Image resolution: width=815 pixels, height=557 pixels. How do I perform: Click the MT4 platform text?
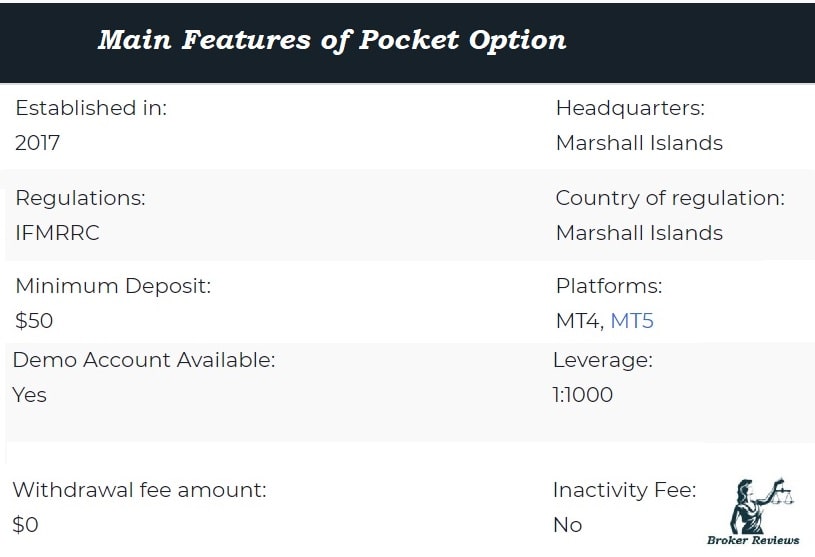[x=578, y=321]
